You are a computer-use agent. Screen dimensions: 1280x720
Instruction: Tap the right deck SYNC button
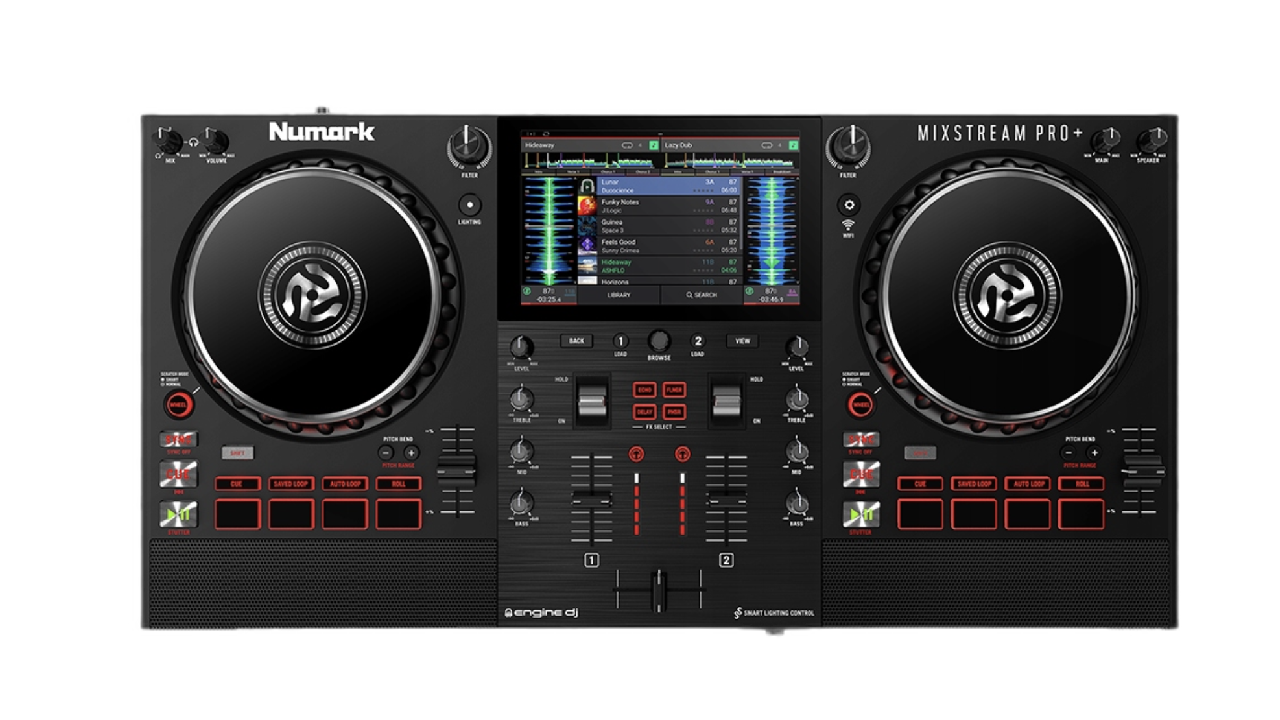[x=861, y=439]
